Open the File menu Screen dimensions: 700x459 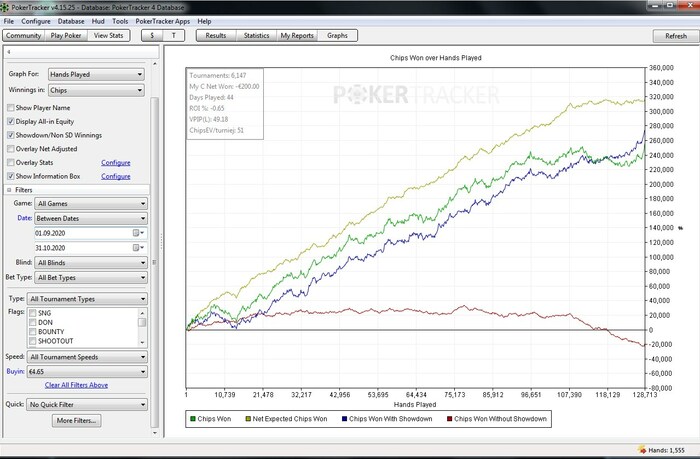pyautogui.click(x=8, y=21)
